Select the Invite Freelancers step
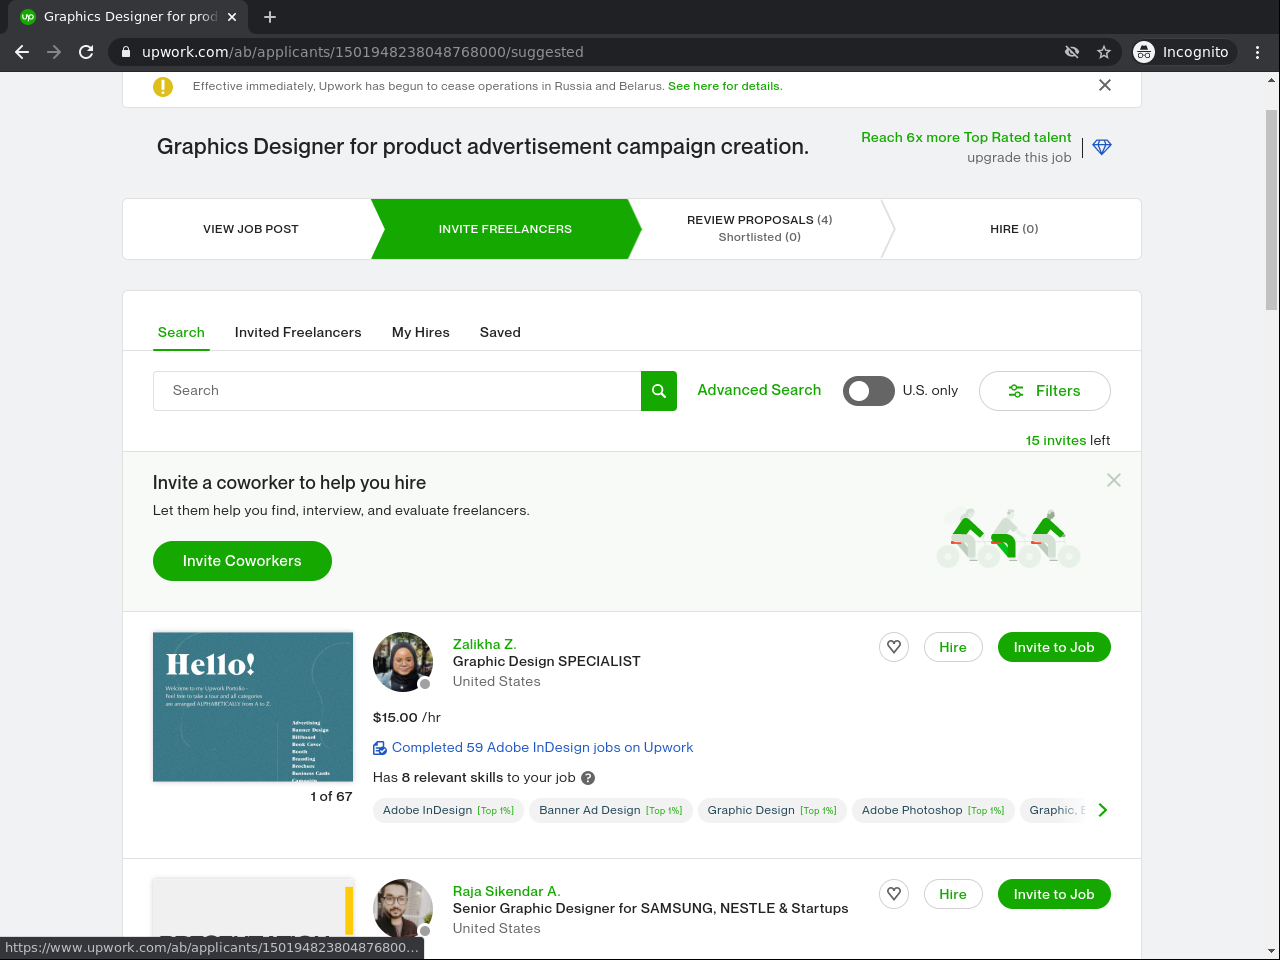 click(x=505, y=229)
